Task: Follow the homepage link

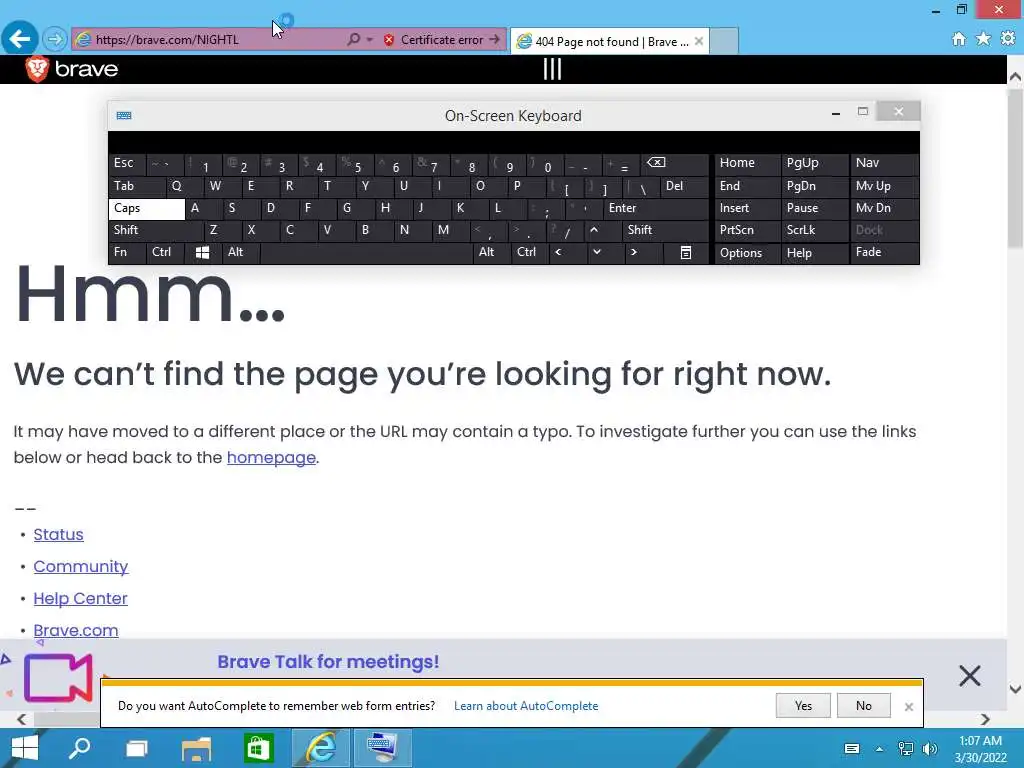Action: (x=271, y=458)
